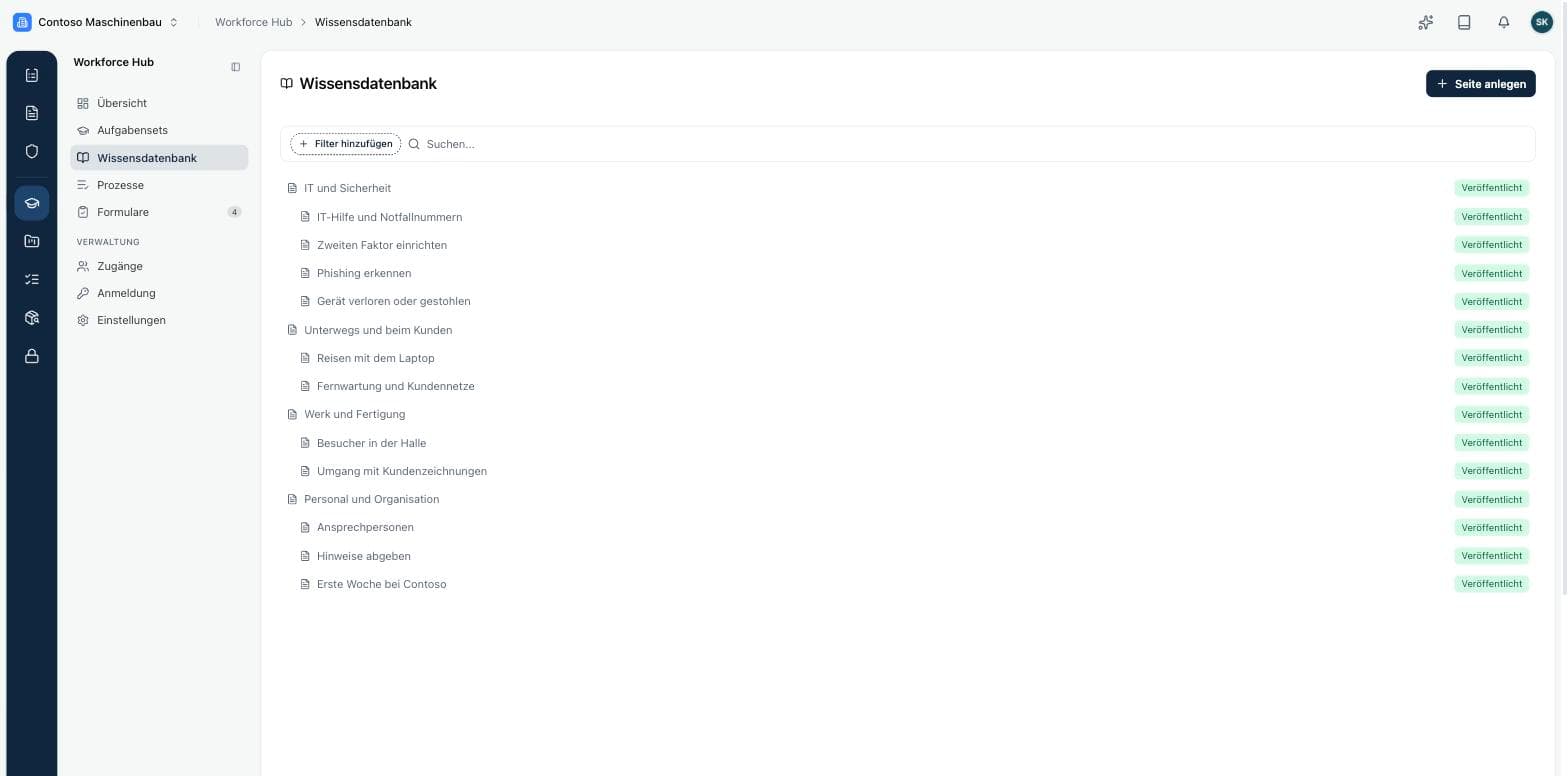Viewport: 1568px width, 776px height.
Task: Open Besucher in der Halle page
Action: pyautogui.click(x=371, y=443)
